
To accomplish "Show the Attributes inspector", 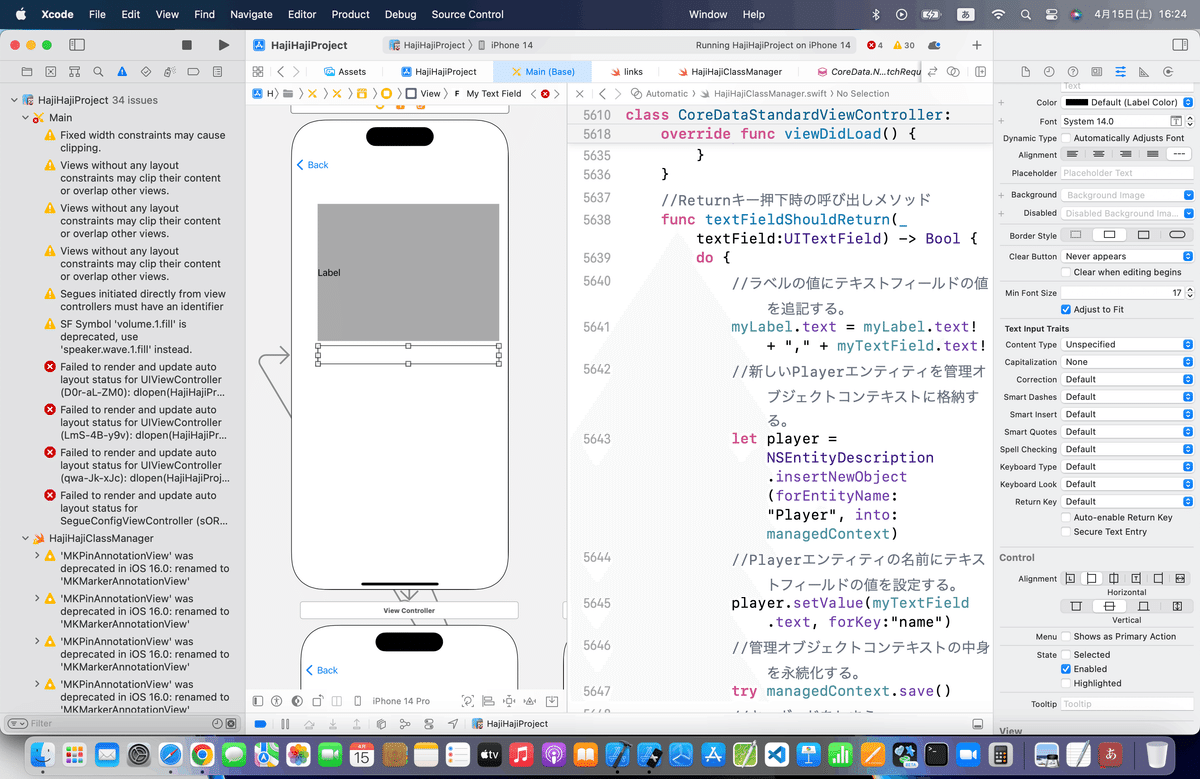I will tap(1120, 72).
